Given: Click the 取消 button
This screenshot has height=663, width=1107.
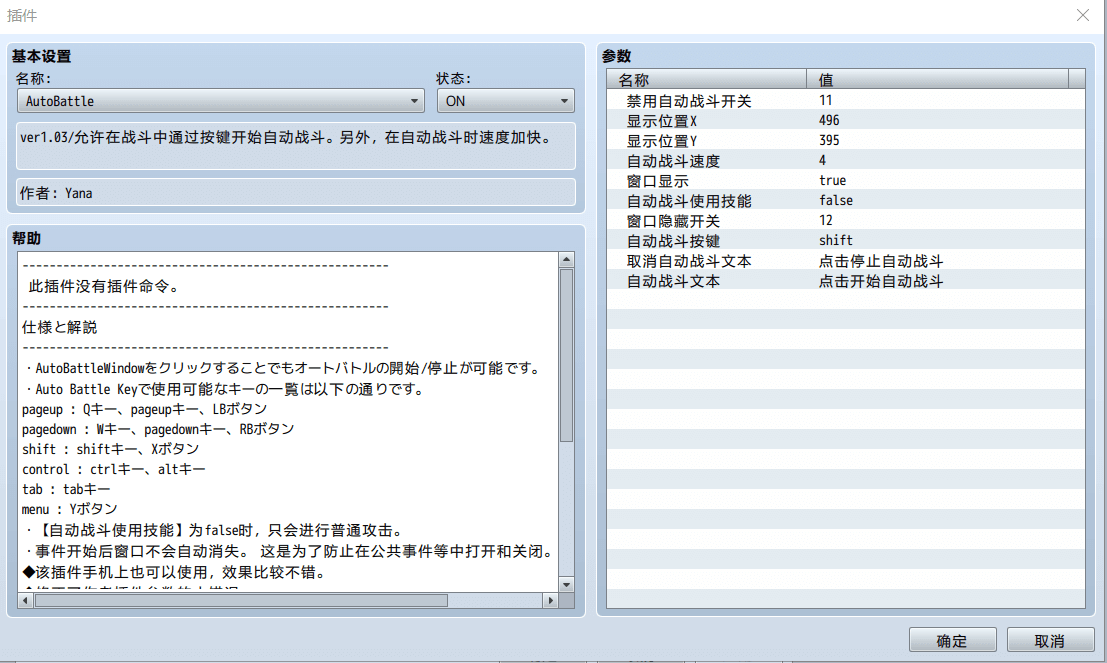Looking at the screenshot, I should coord(1050,640).
